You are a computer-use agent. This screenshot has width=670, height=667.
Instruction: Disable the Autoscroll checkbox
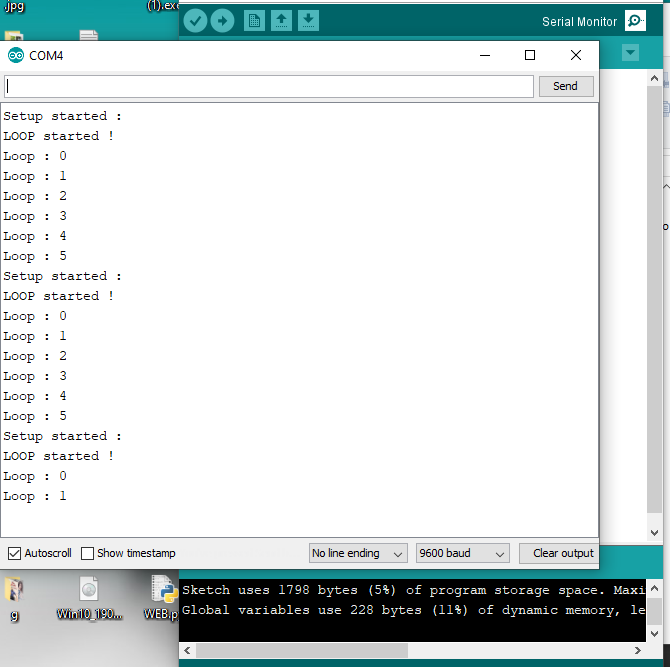(14, 553)
